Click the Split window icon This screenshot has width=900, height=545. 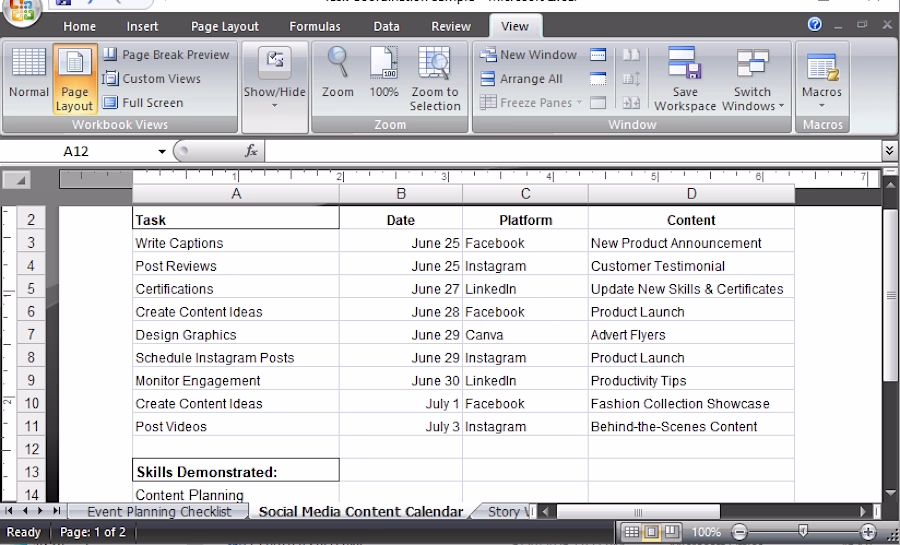[598, 54]
